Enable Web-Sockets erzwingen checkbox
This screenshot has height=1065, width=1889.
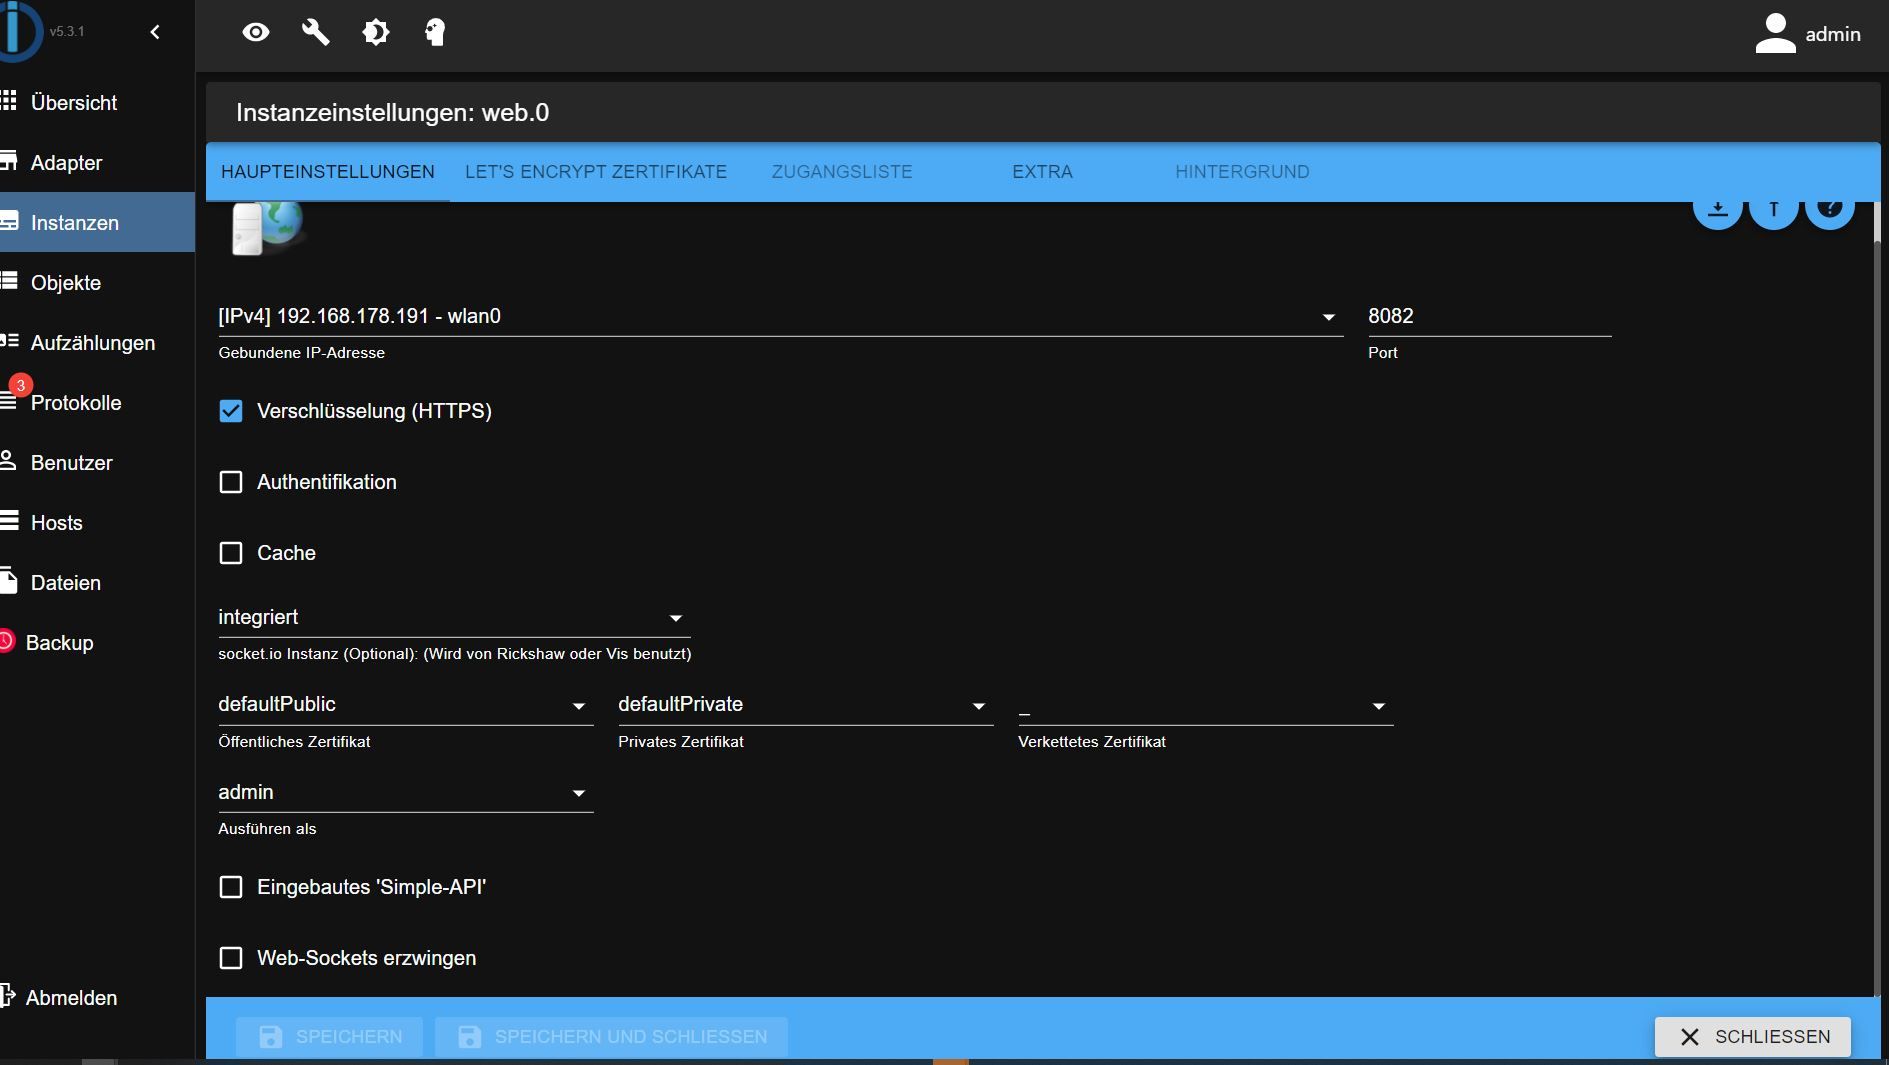(x=231, y=958)
